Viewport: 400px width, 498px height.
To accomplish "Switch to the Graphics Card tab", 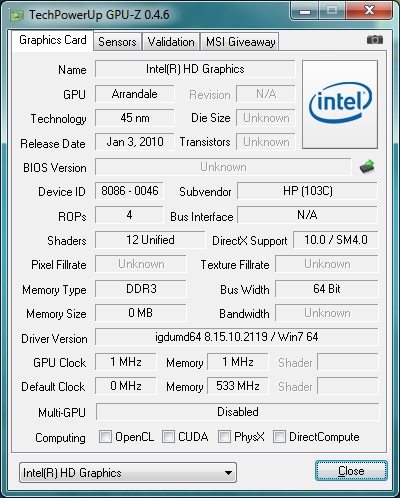I will tap(53, 40).
